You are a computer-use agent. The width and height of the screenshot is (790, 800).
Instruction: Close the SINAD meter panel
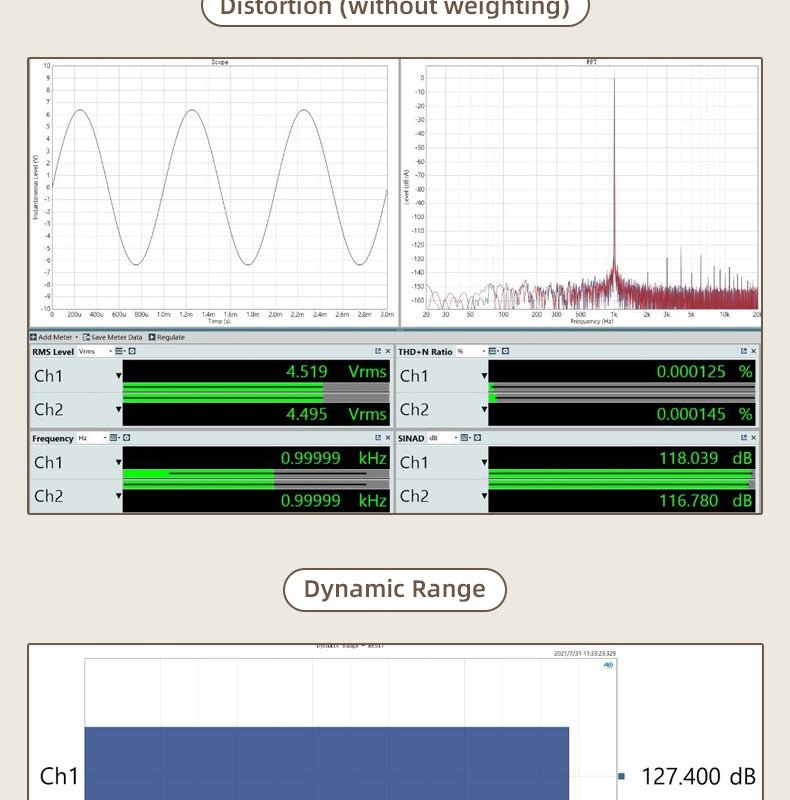(754, 438)
